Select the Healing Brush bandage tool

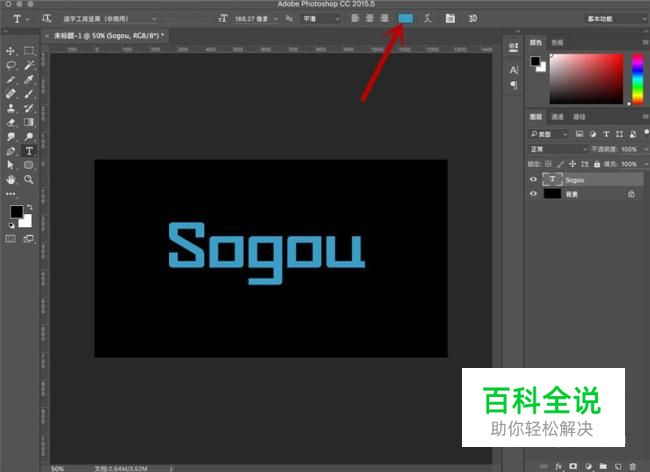point(10,94)
